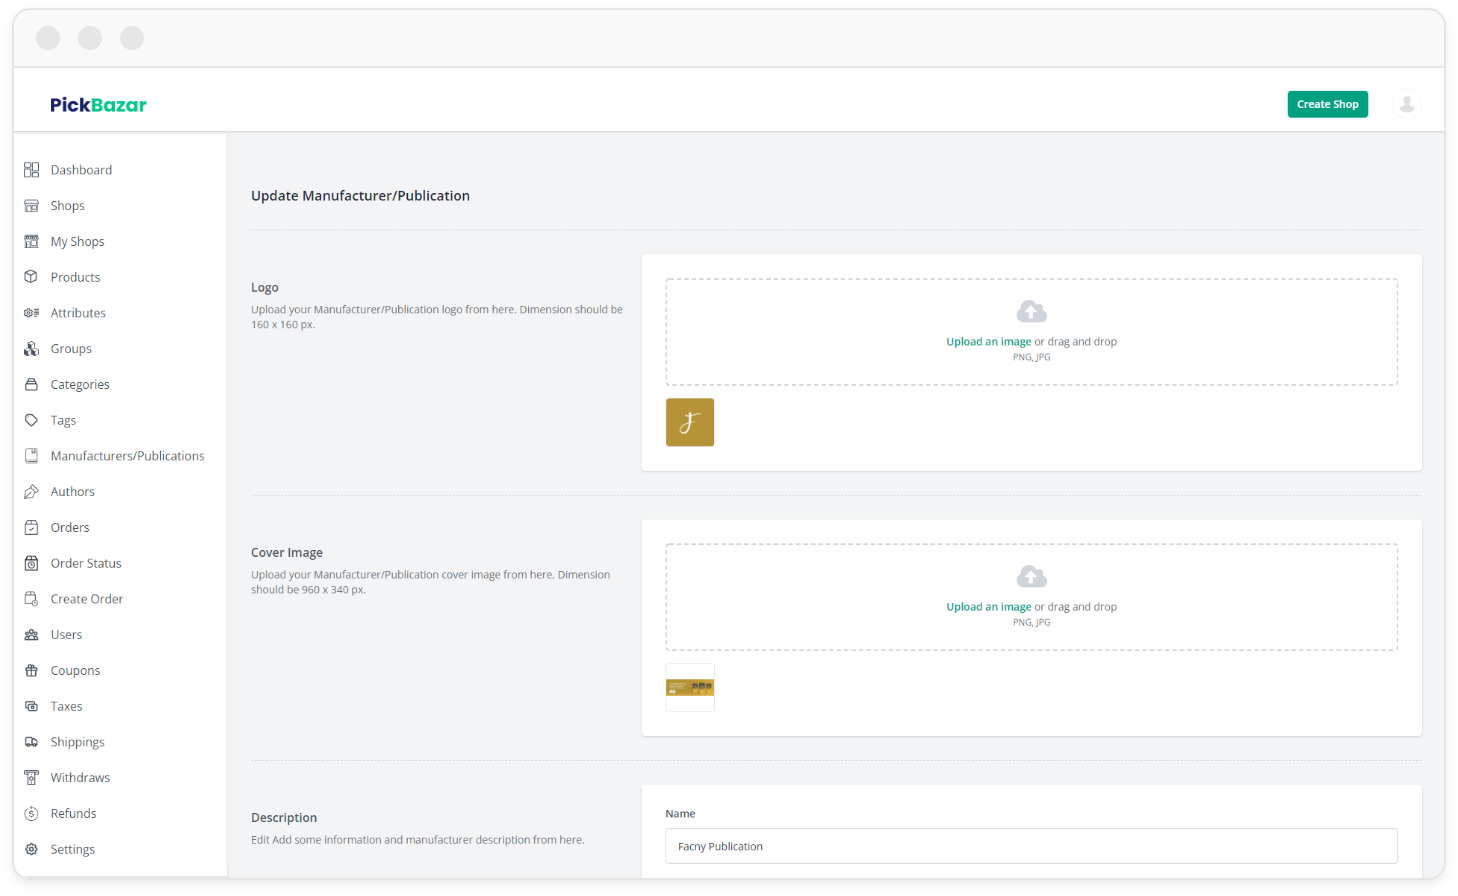Click Upload an image under Cover Image

point(988,606)
